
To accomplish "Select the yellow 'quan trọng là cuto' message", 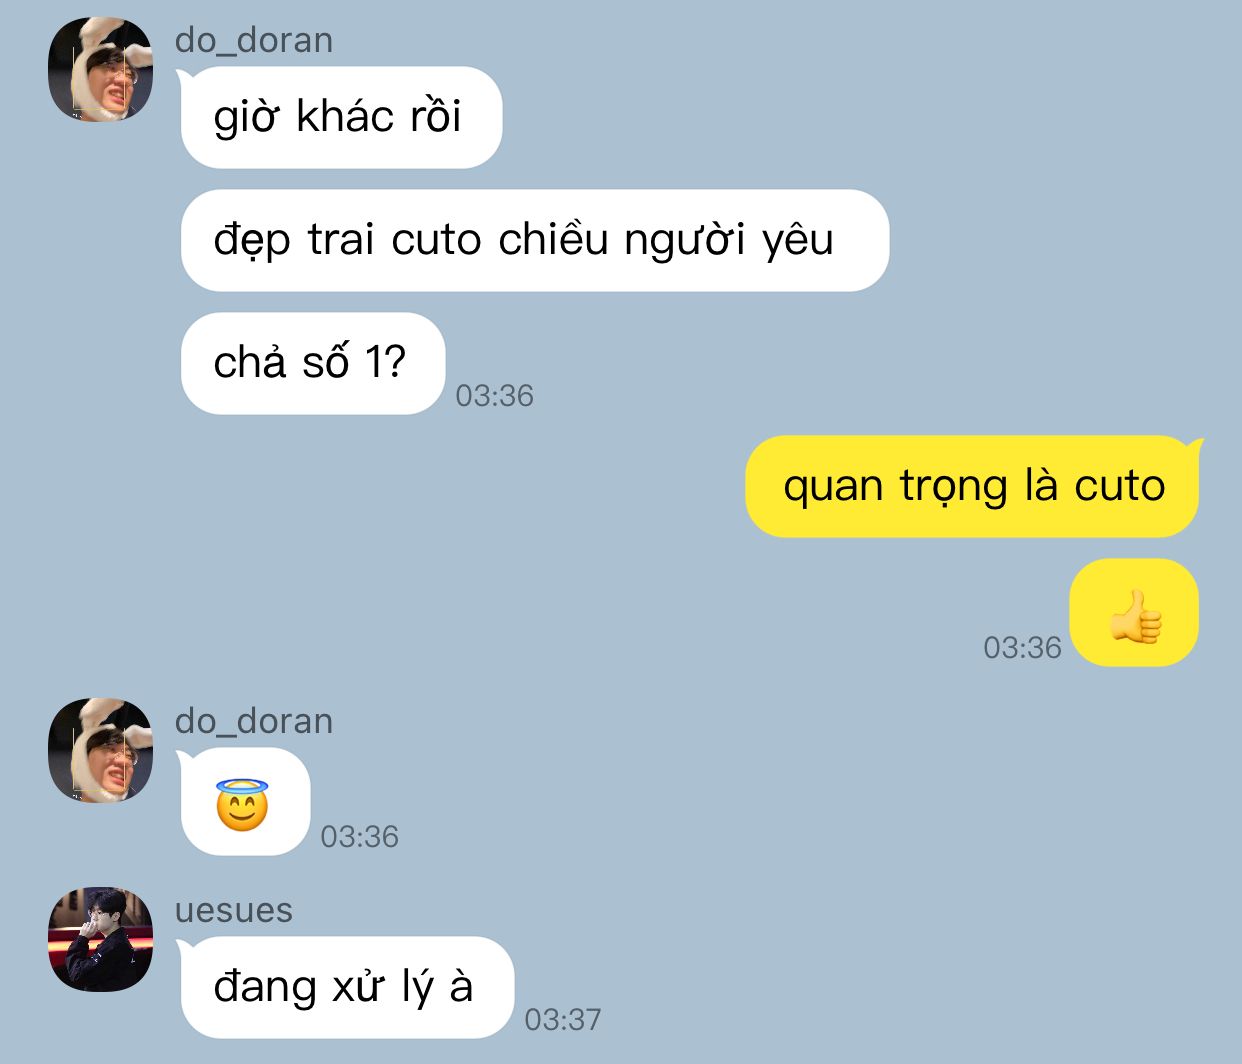I will point(973,487).
